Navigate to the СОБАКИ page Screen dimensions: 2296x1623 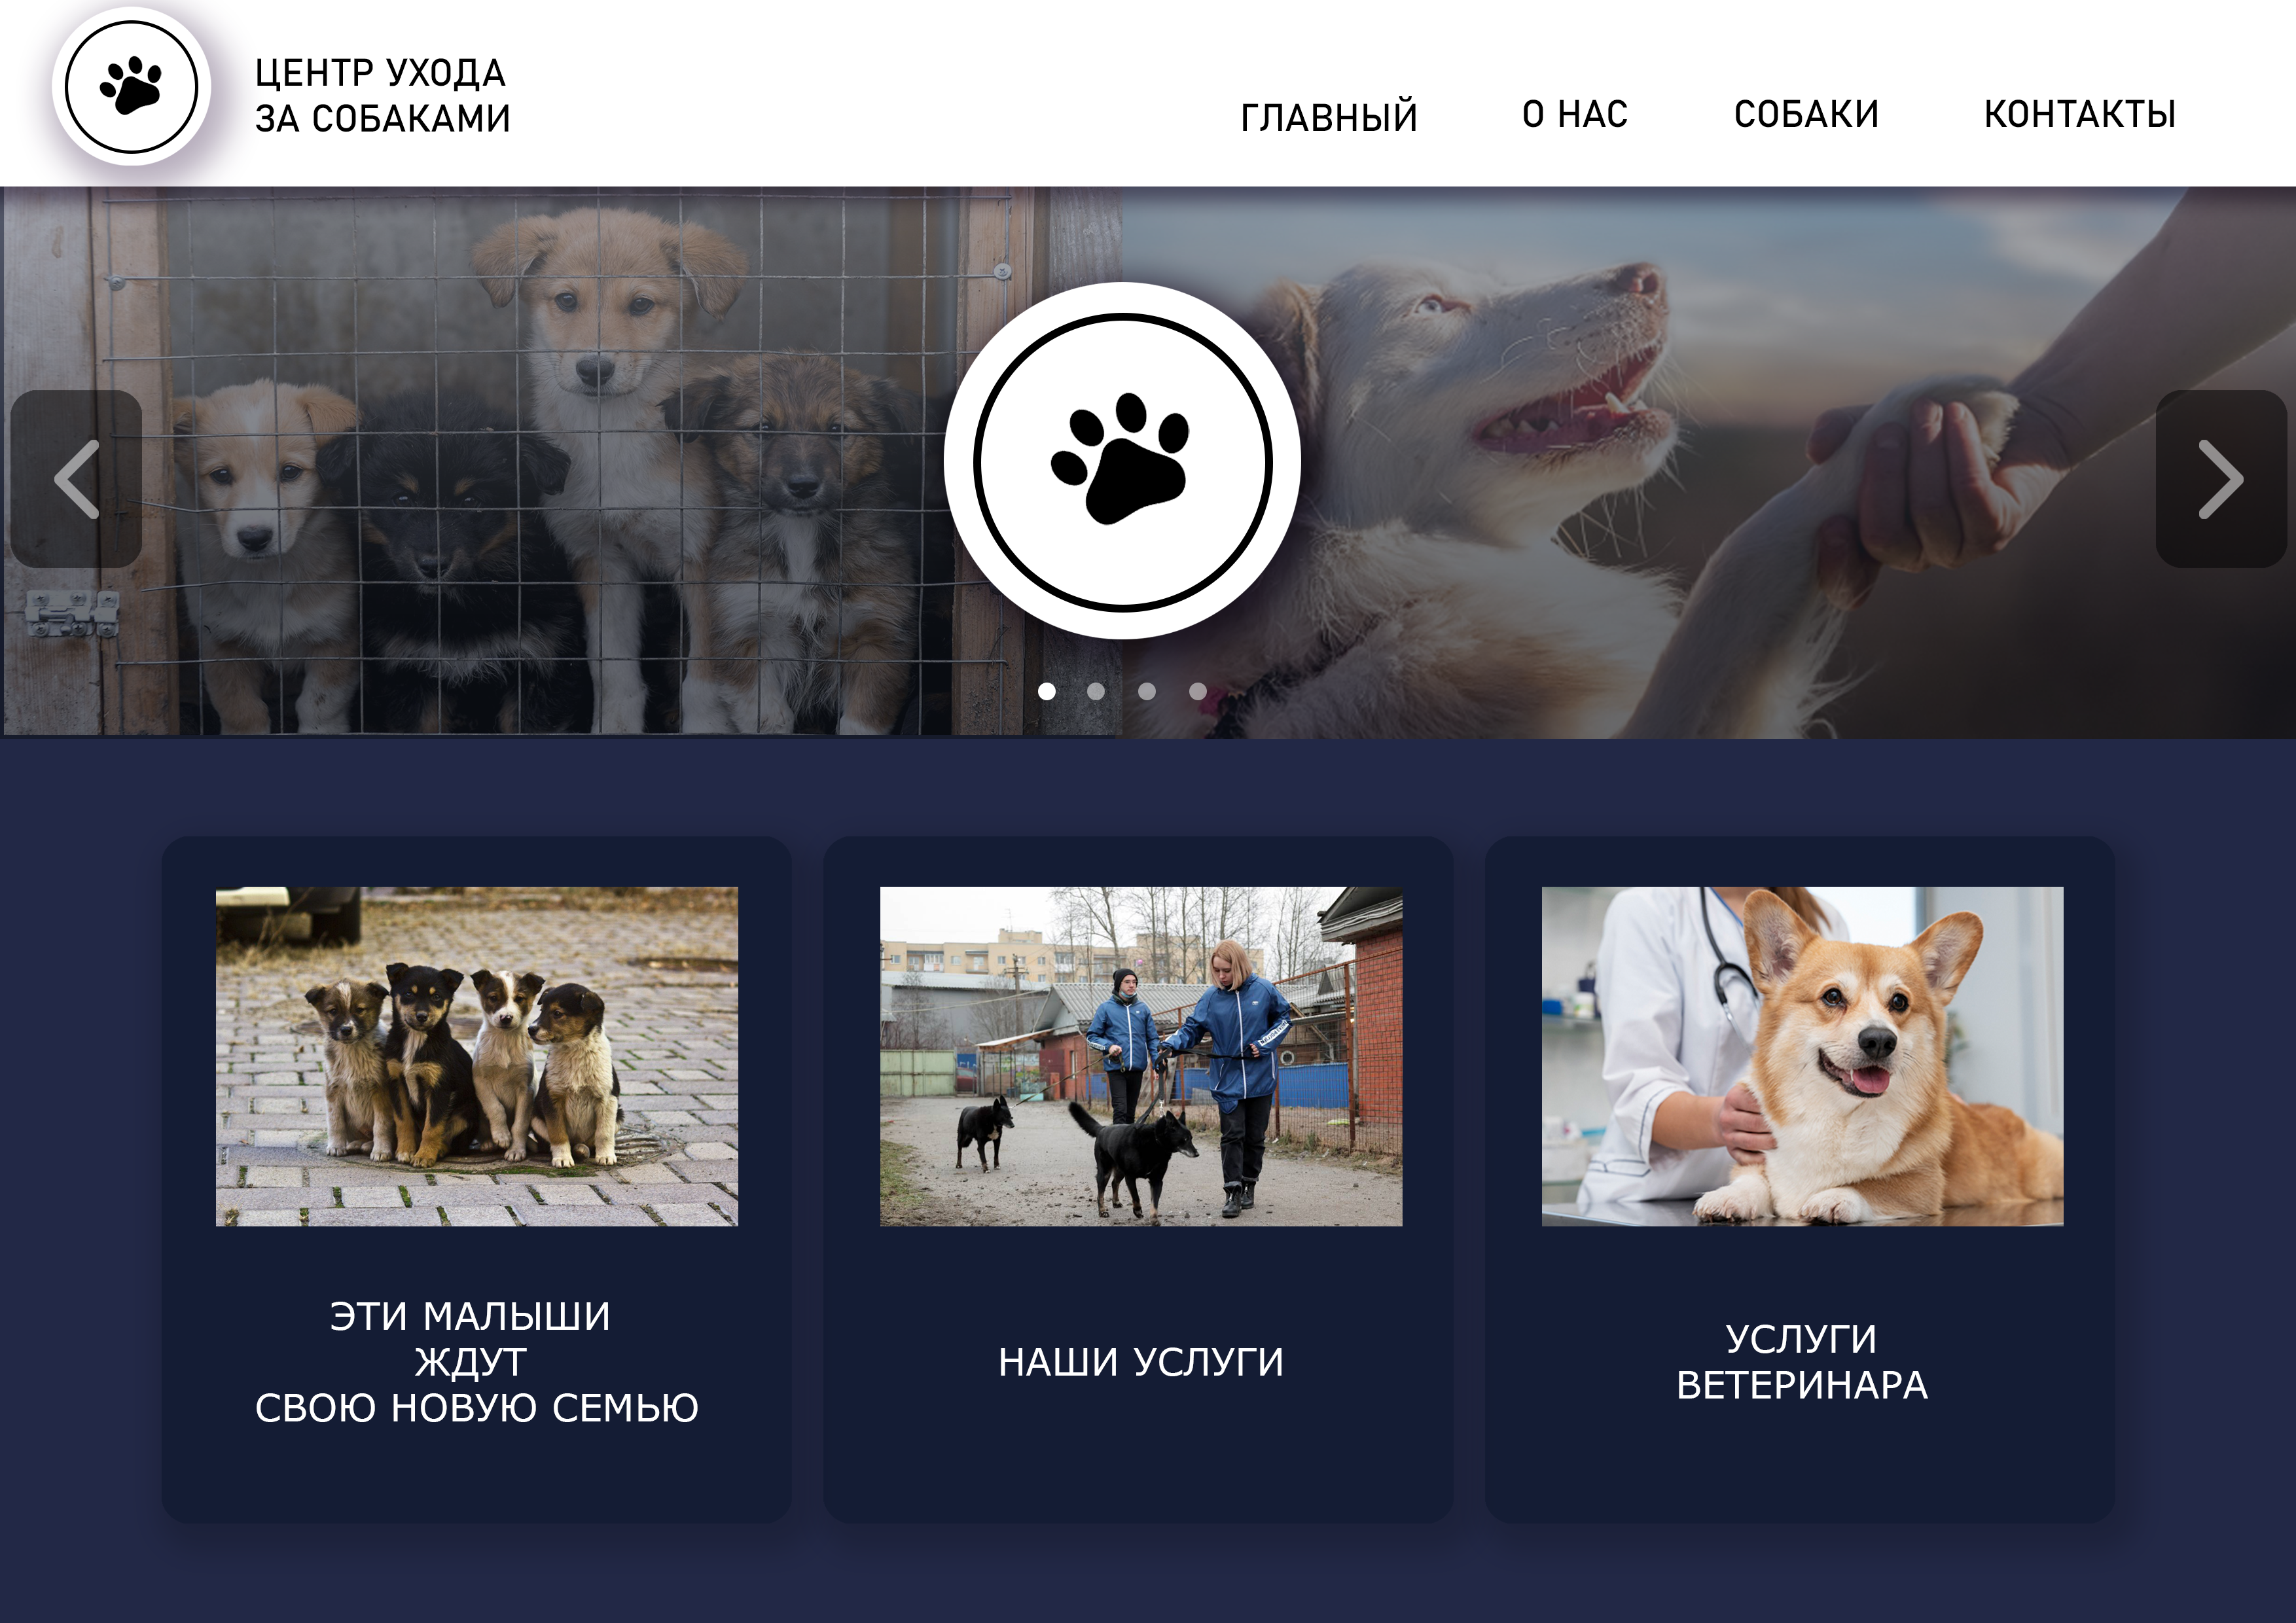tap(1806, 114)
